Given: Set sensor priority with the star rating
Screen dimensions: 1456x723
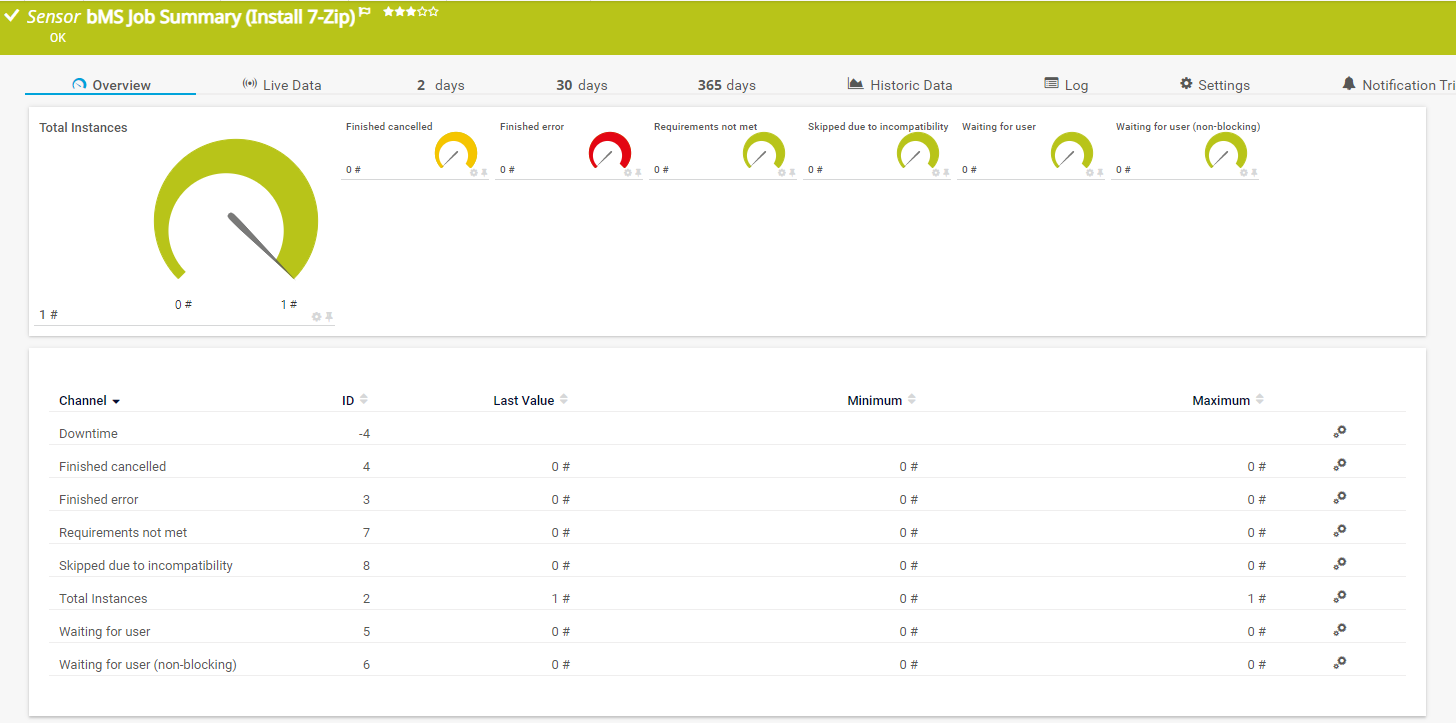Looking at the screenshot, I should click(410, 12).
